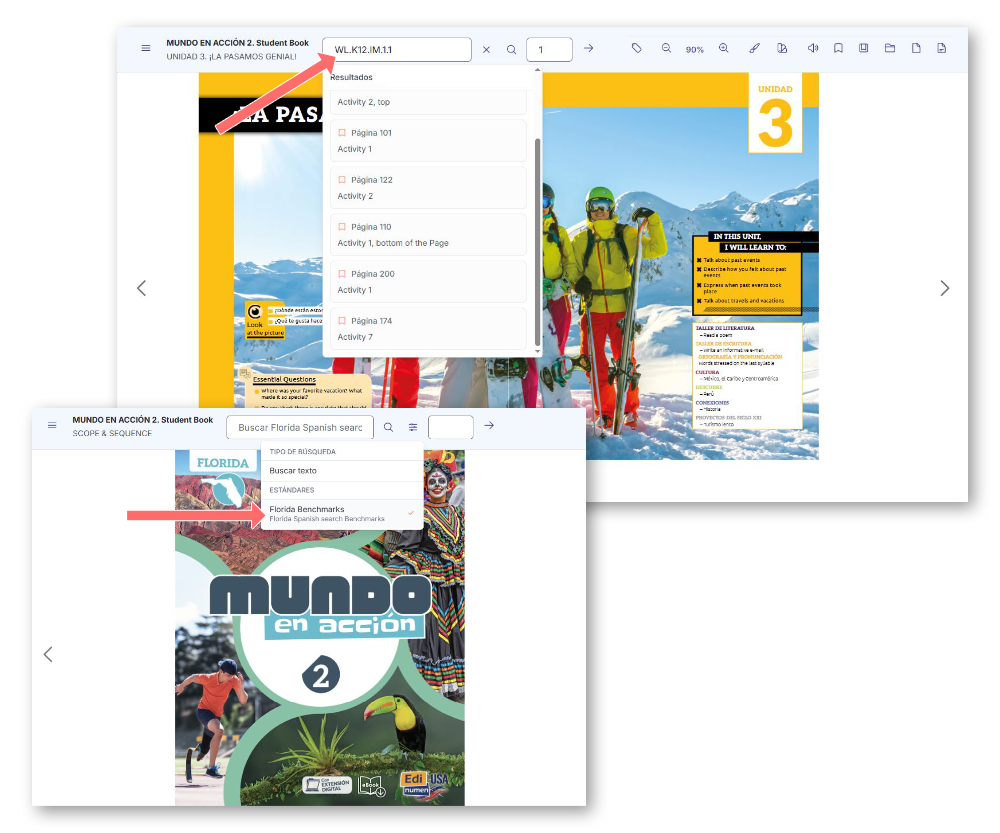Click the bookmark icon beside Página 110
Screen dimensions: 1000x833
point(342,227)
